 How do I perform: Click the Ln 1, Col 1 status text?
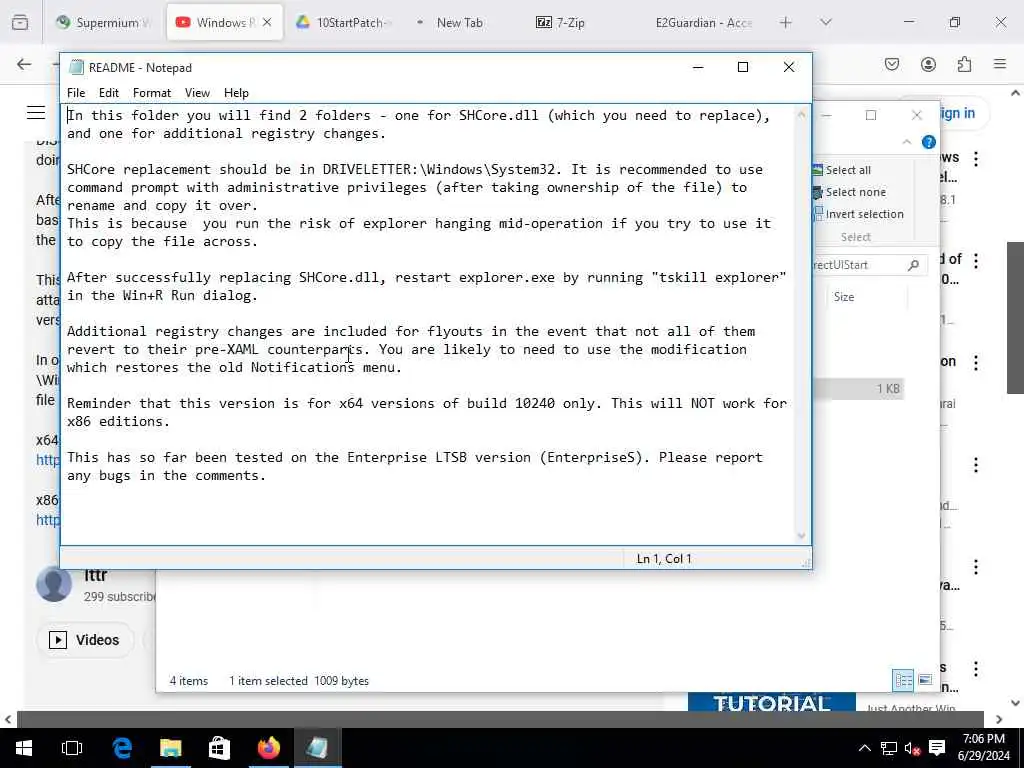tap(664, 559)
